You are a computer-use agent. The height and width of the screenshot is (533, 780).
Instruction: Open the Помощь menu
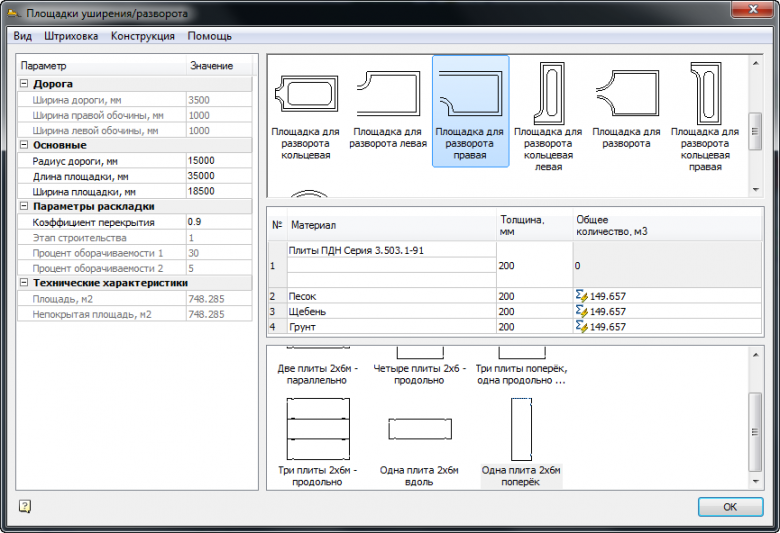[209, 36]
